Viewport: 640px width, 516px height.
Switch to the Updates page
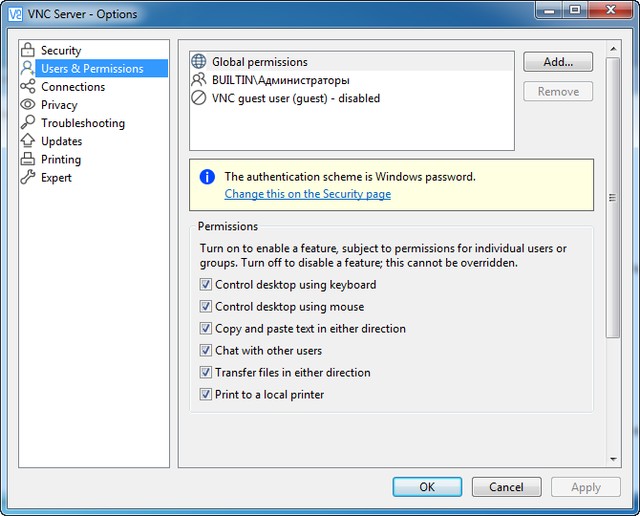point(62,141)
